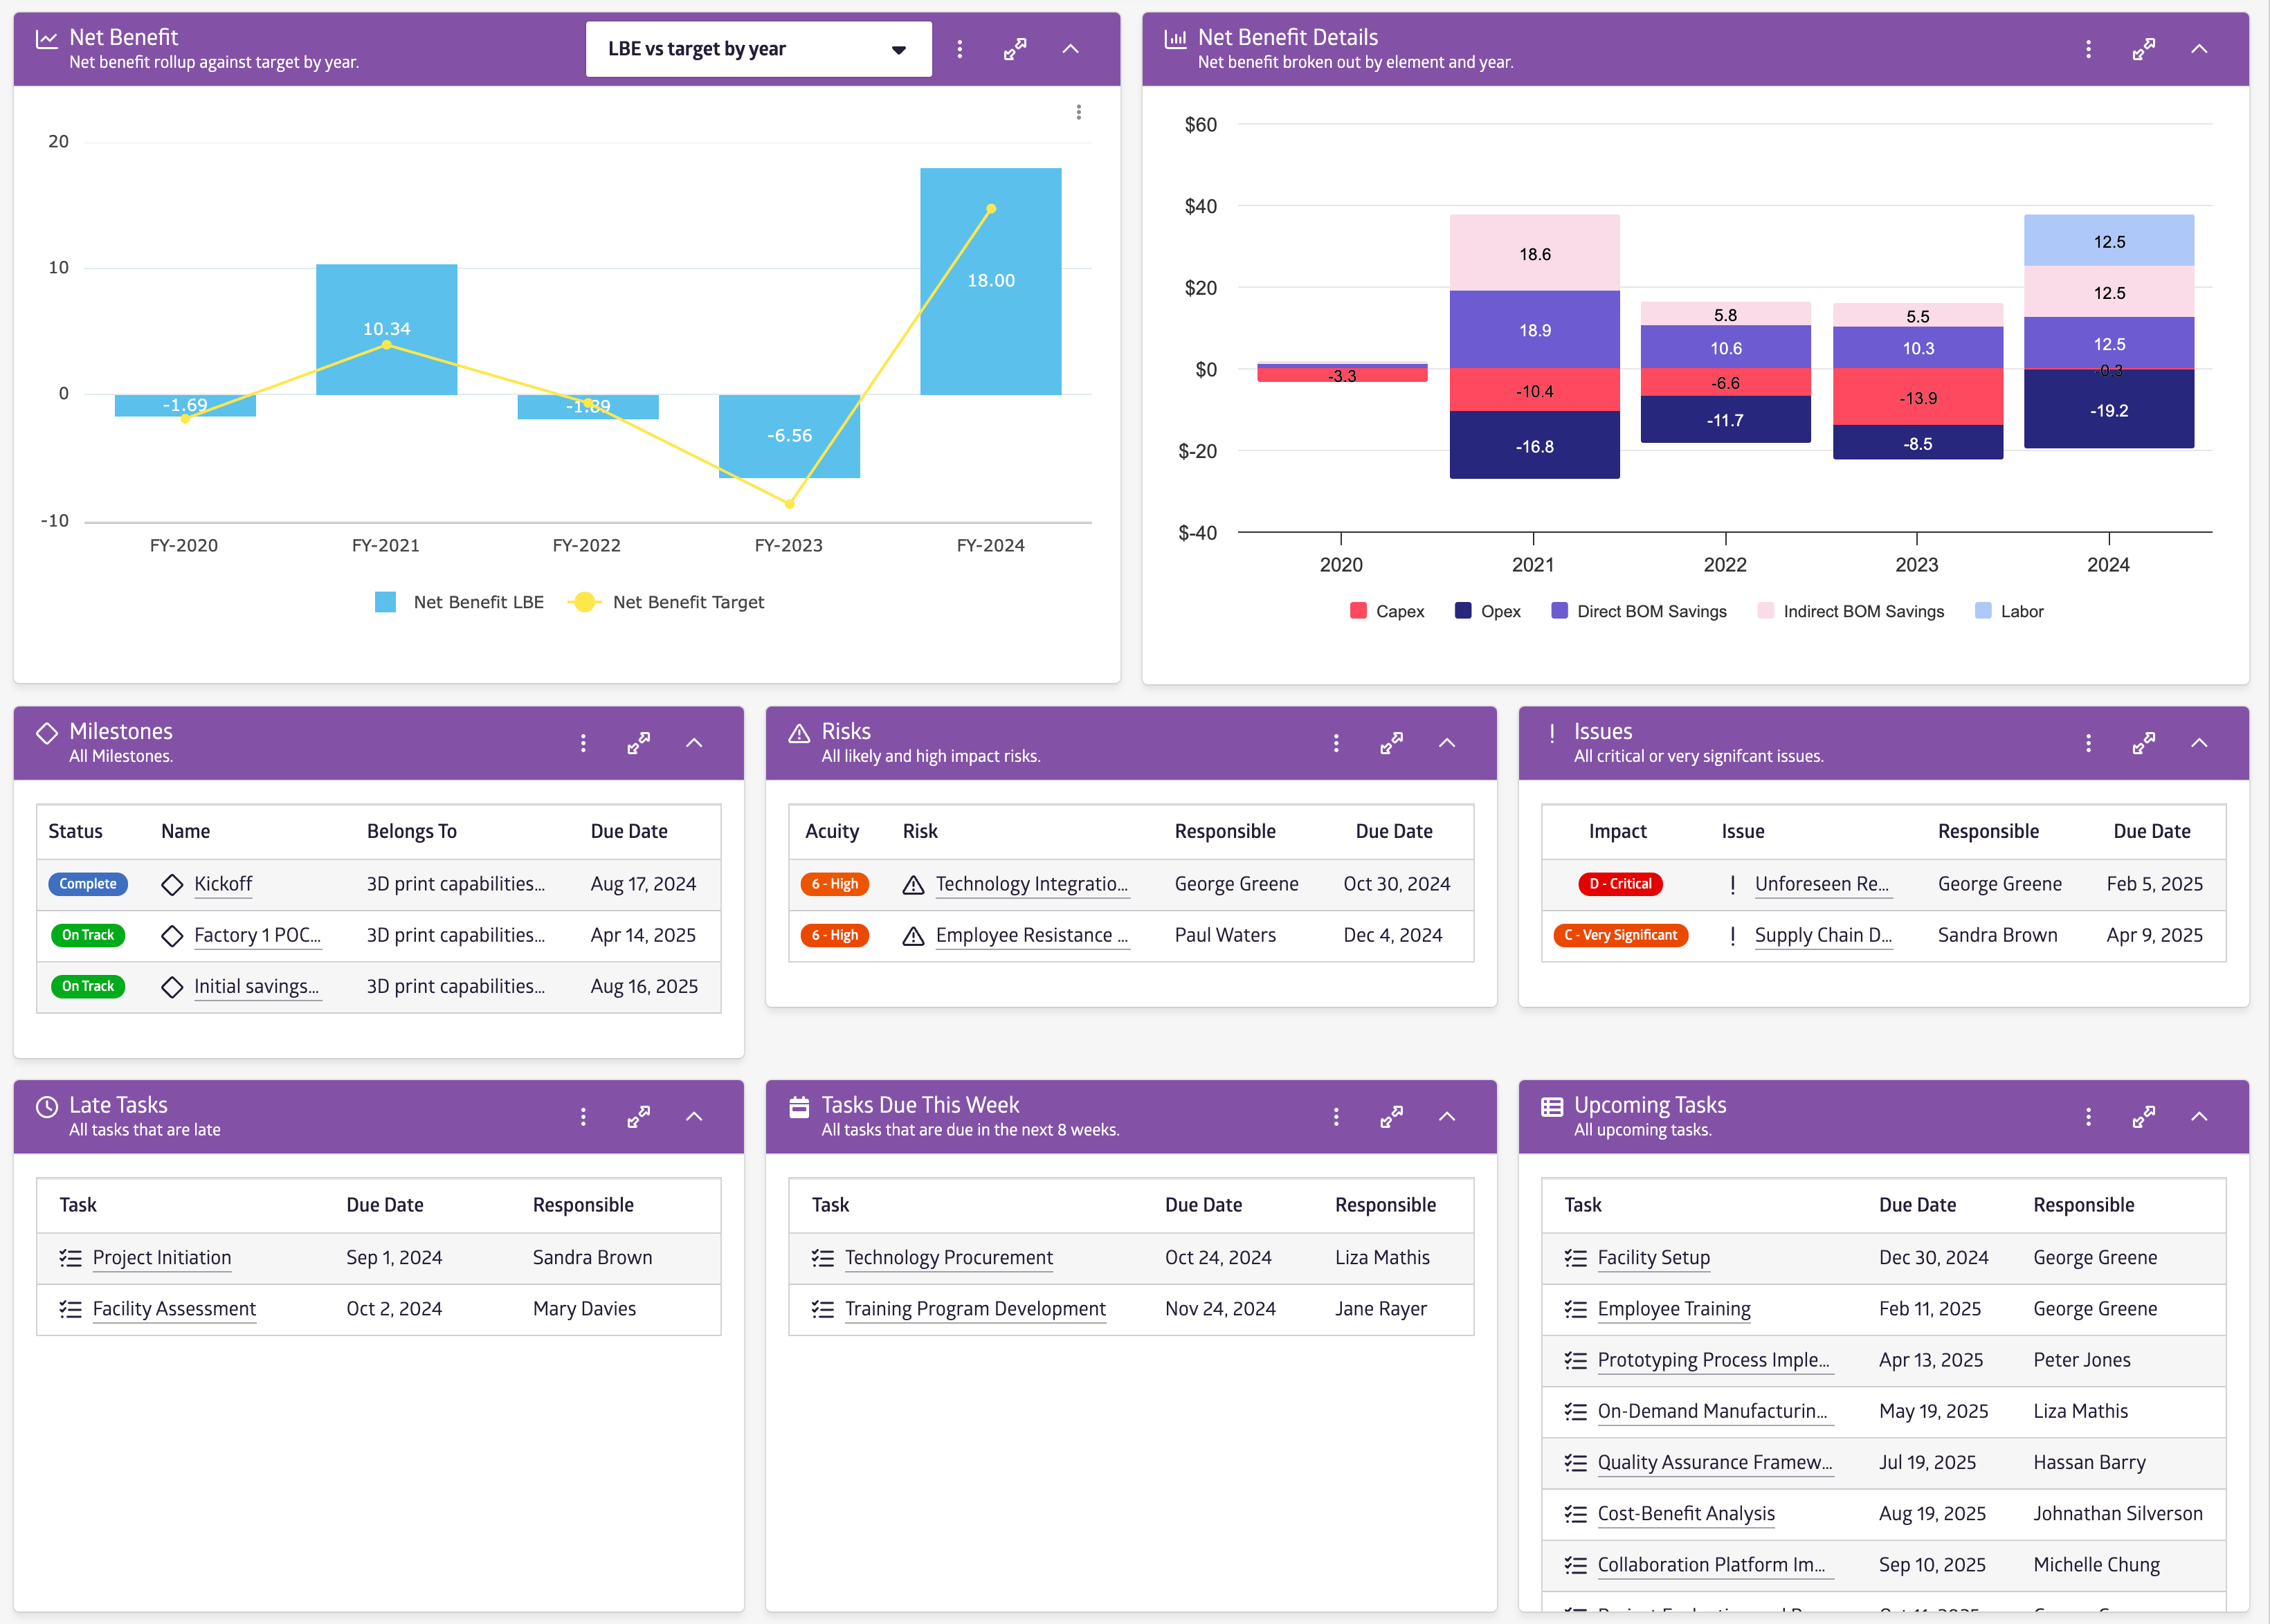Click the Issues panel three-dot menu
Screen dimensions: 2270x1624
coord(2087,743)
